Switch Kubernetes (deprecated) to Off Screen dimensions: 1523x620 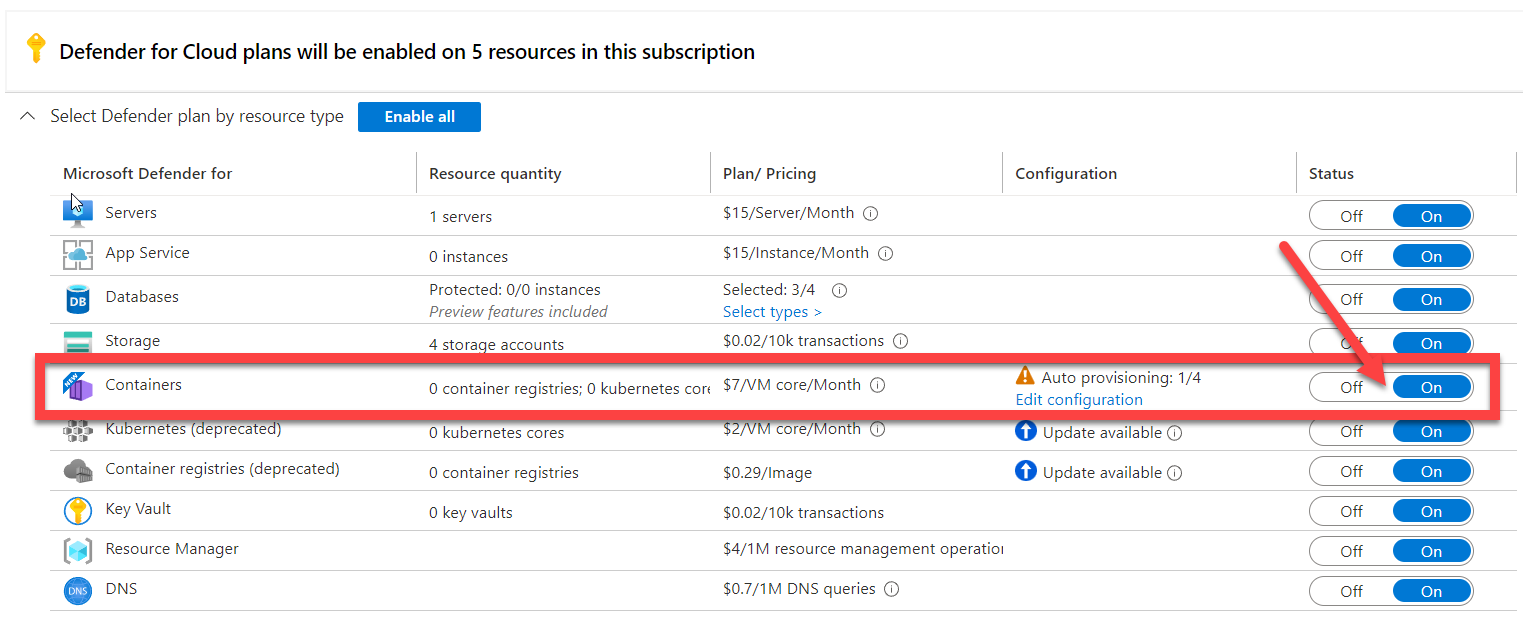1351,431
